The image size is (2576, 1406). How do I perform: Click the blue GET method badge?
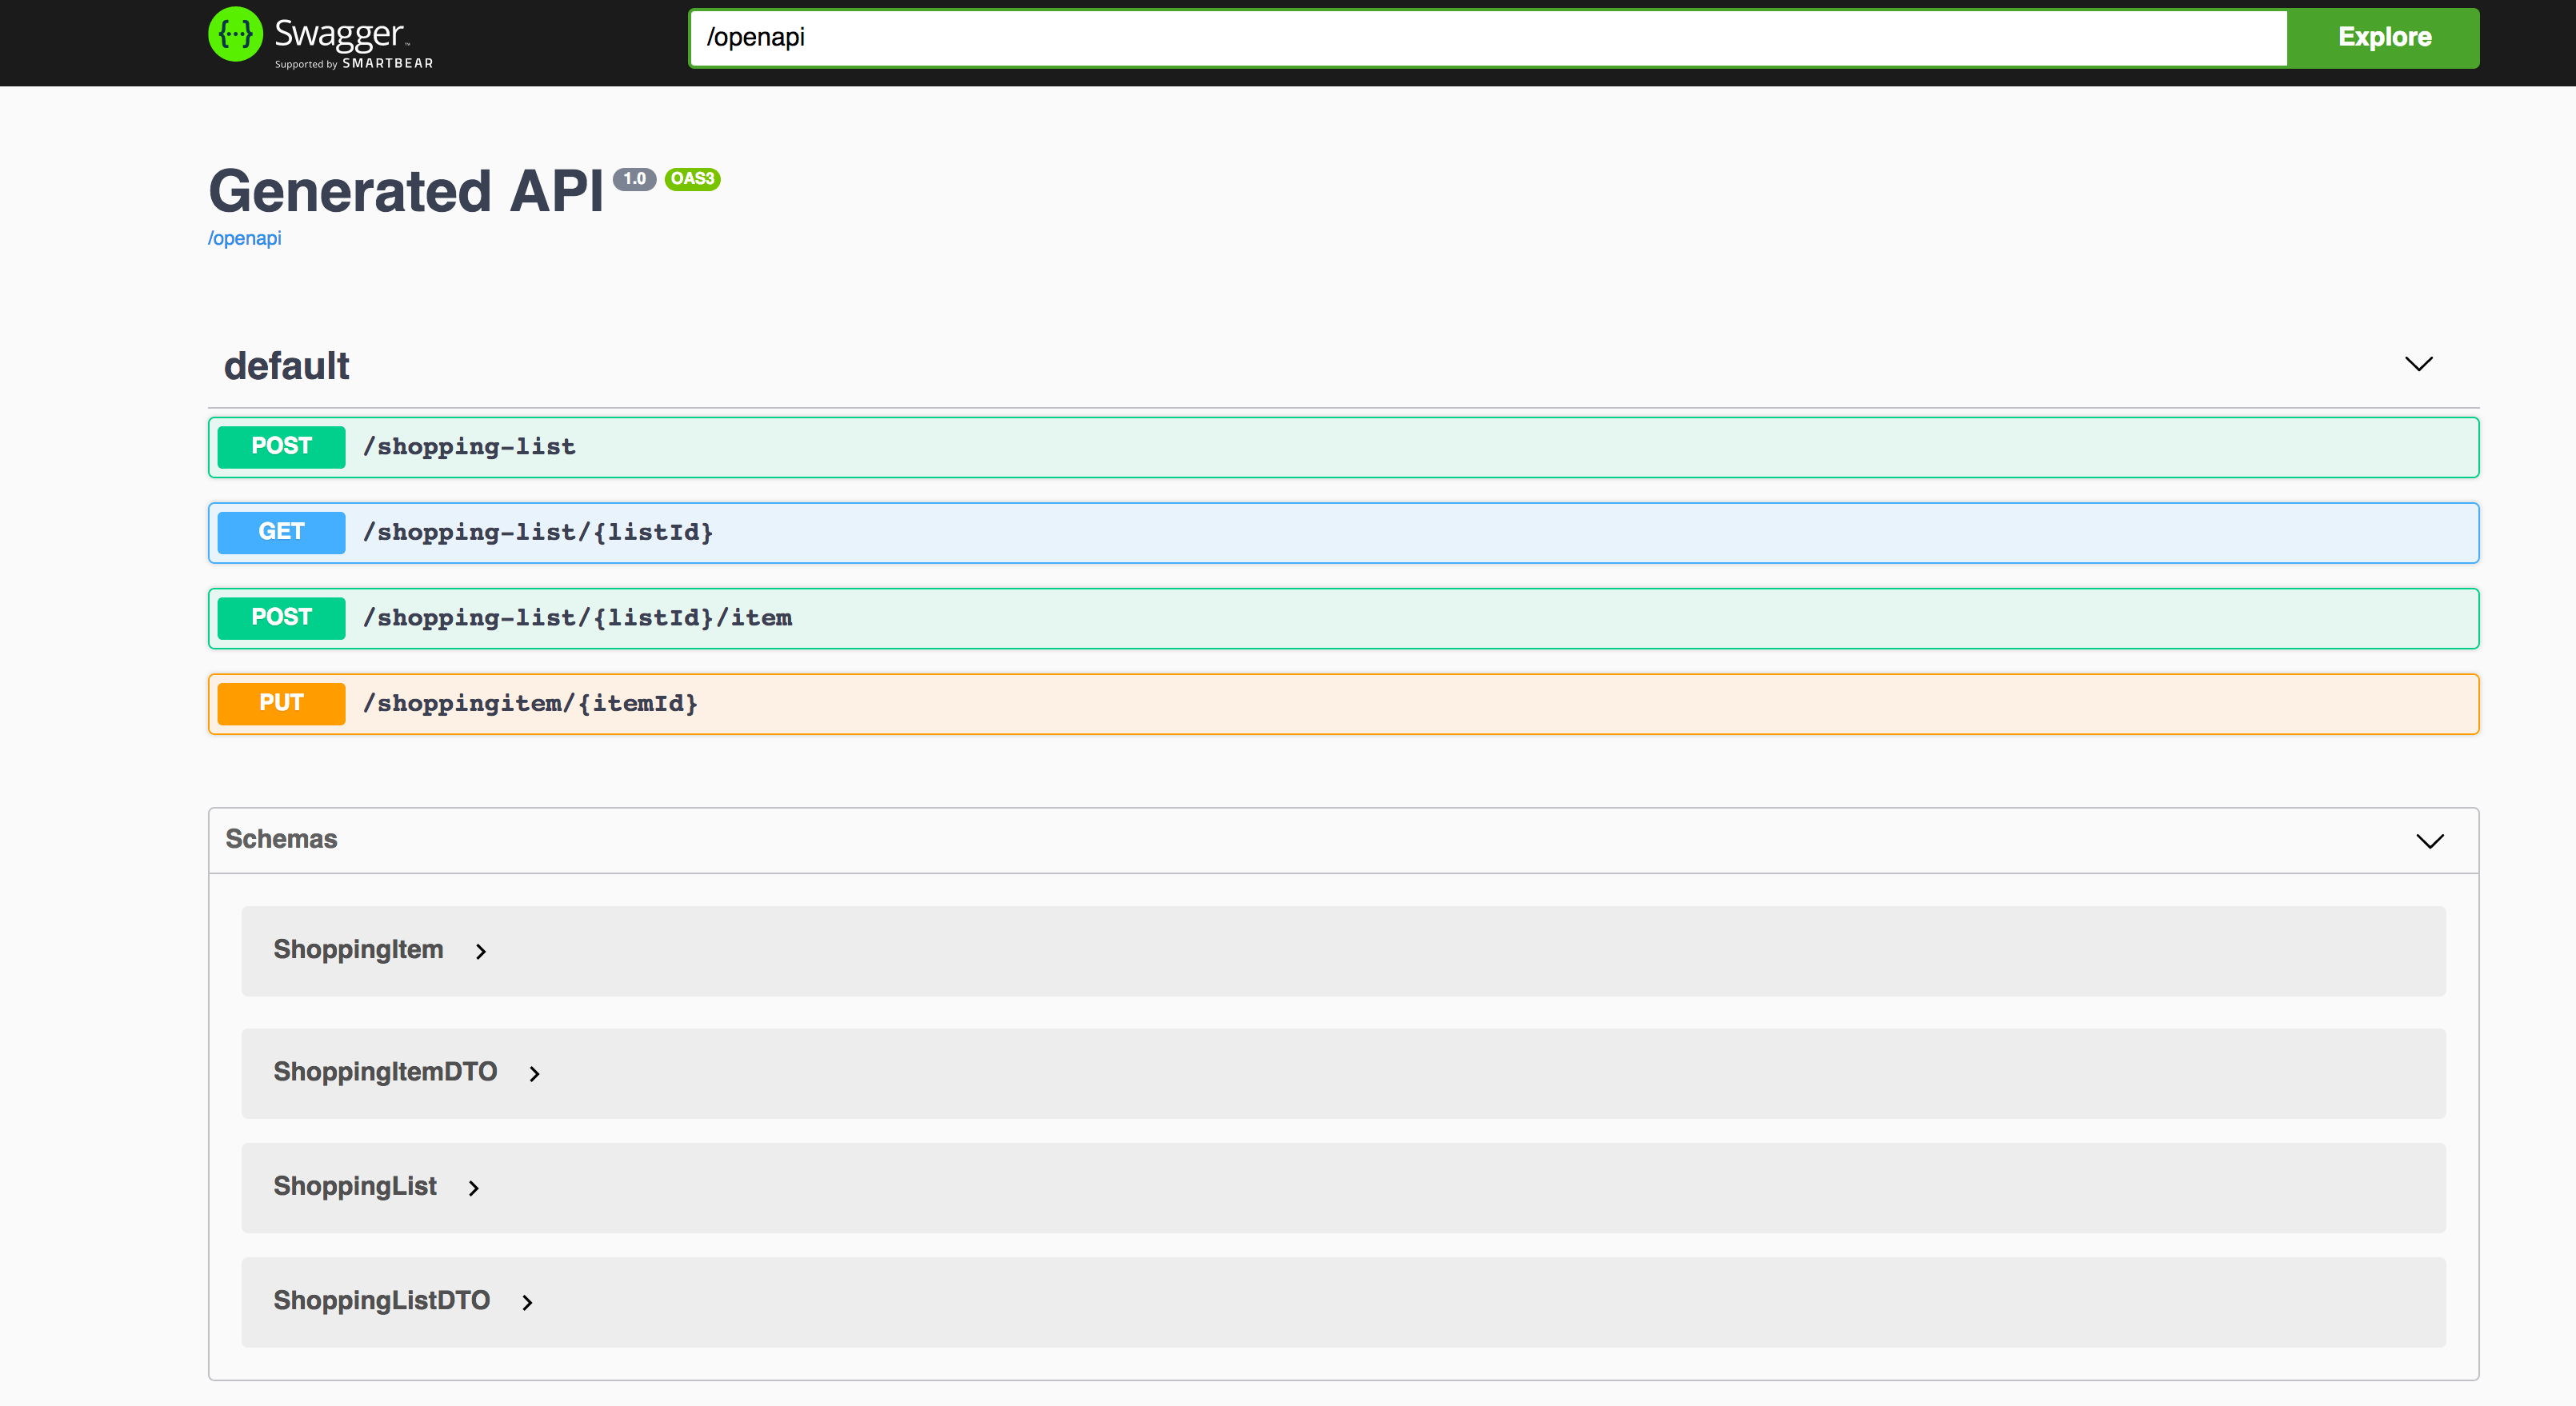[281, 533]
